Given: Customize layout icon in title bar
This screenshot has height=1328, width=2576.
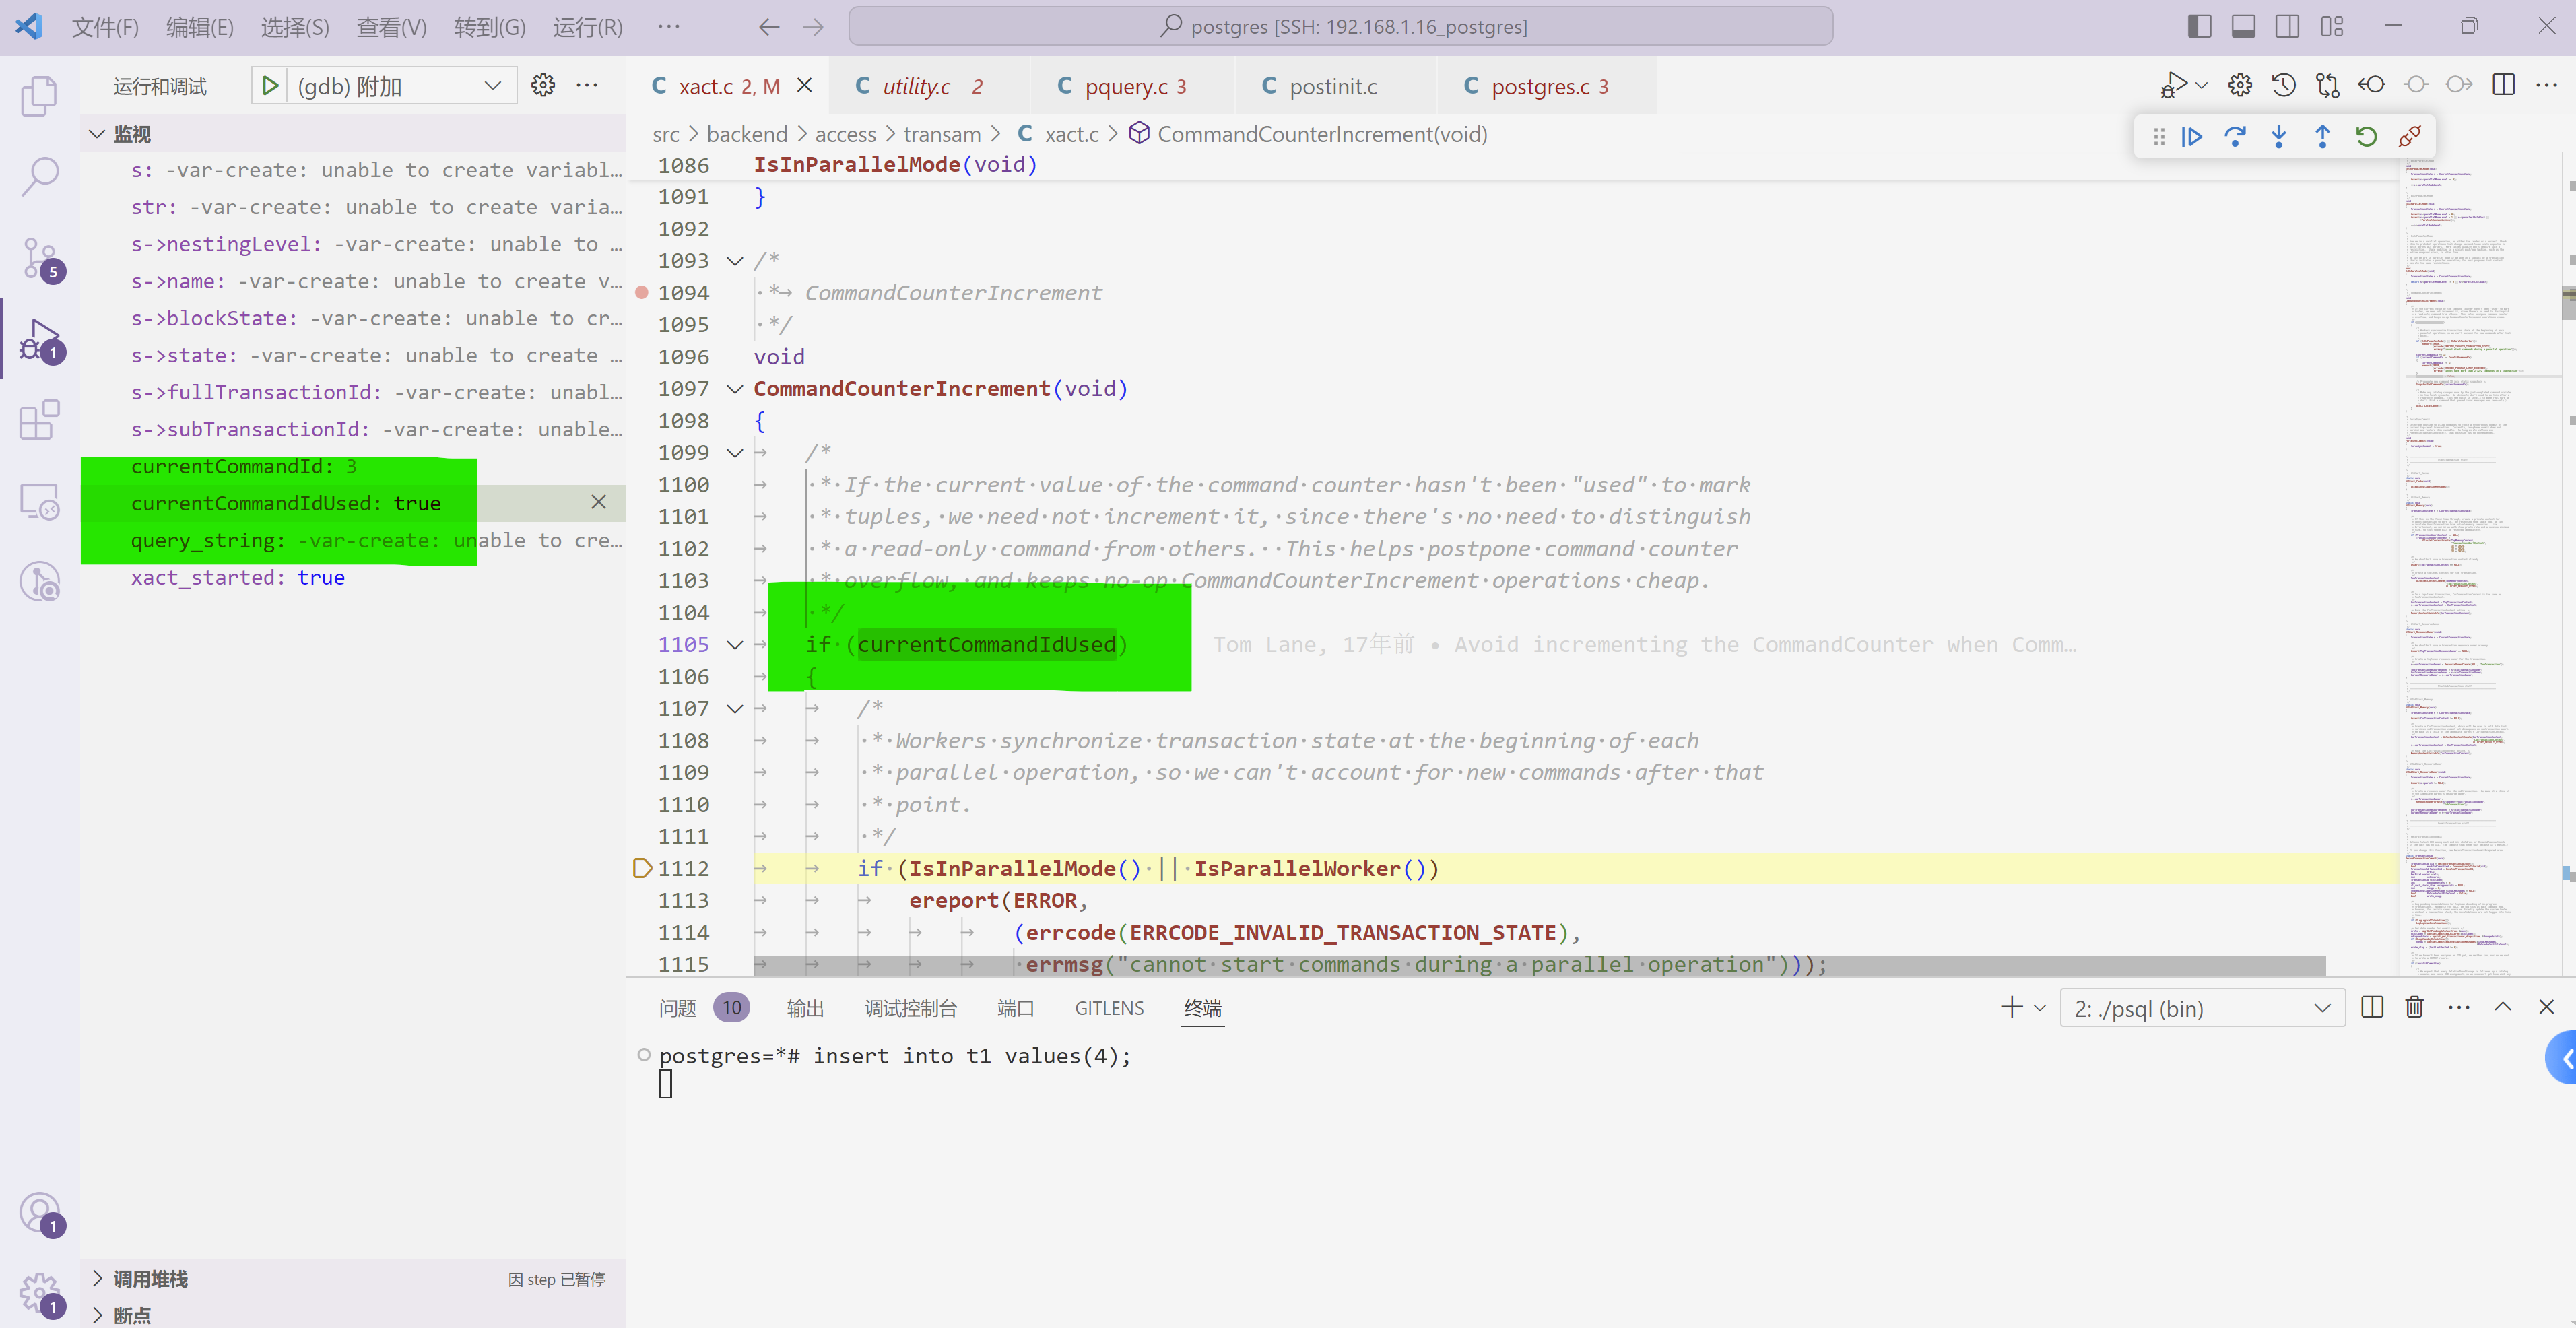Looking at the screenshot, I should pos(2332,27).
